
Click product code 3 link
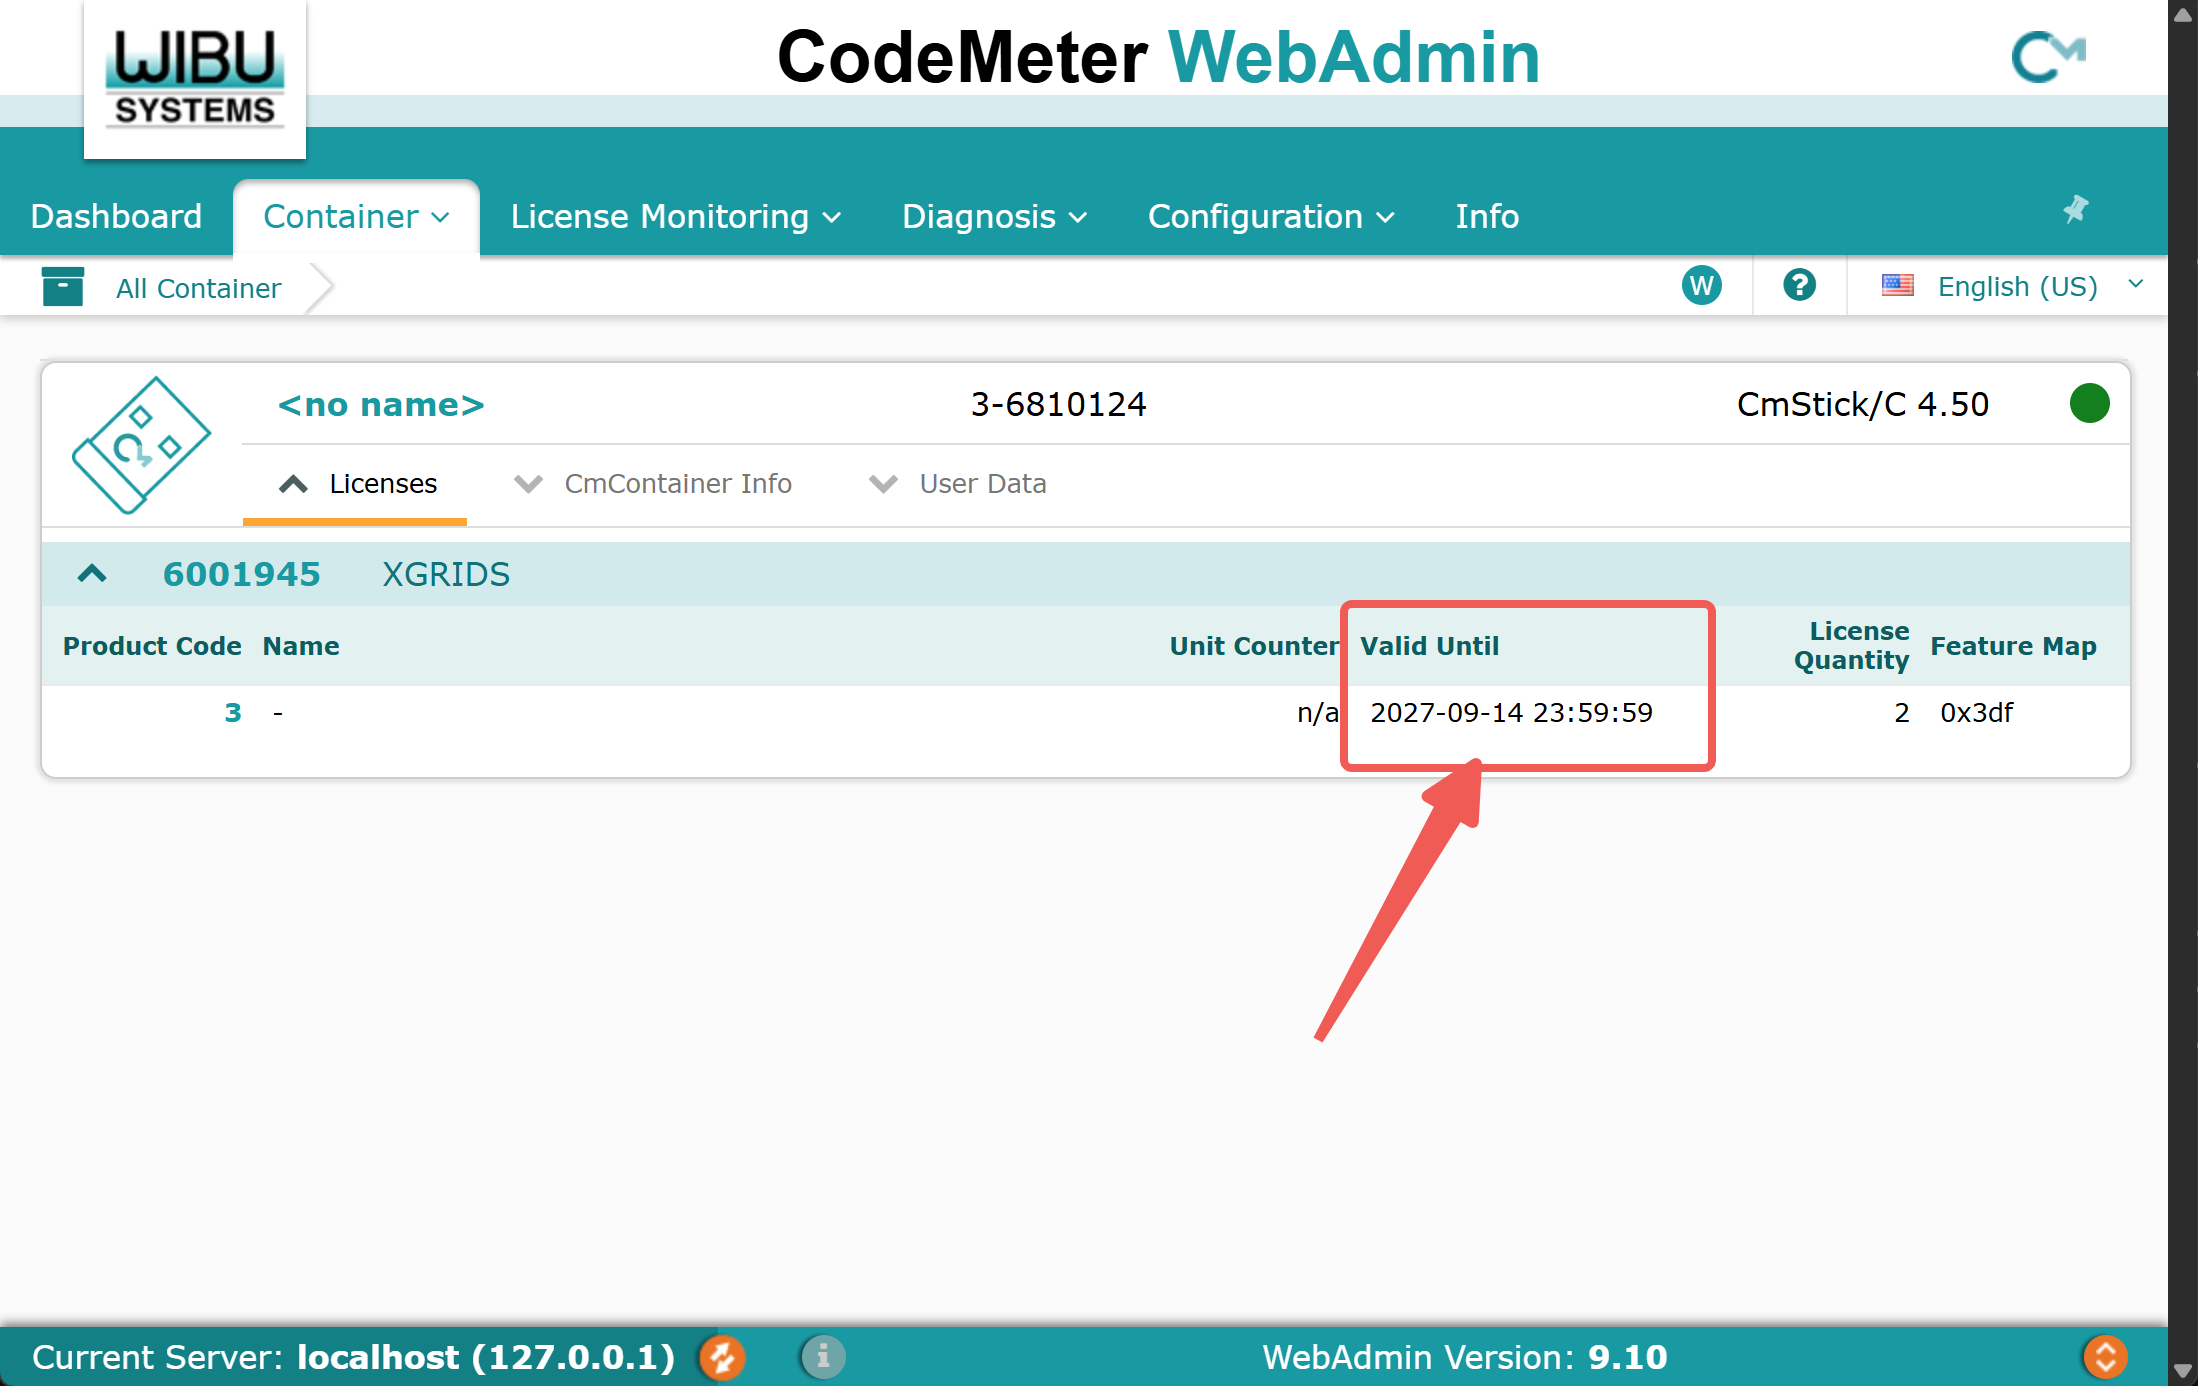coord(233,713)
